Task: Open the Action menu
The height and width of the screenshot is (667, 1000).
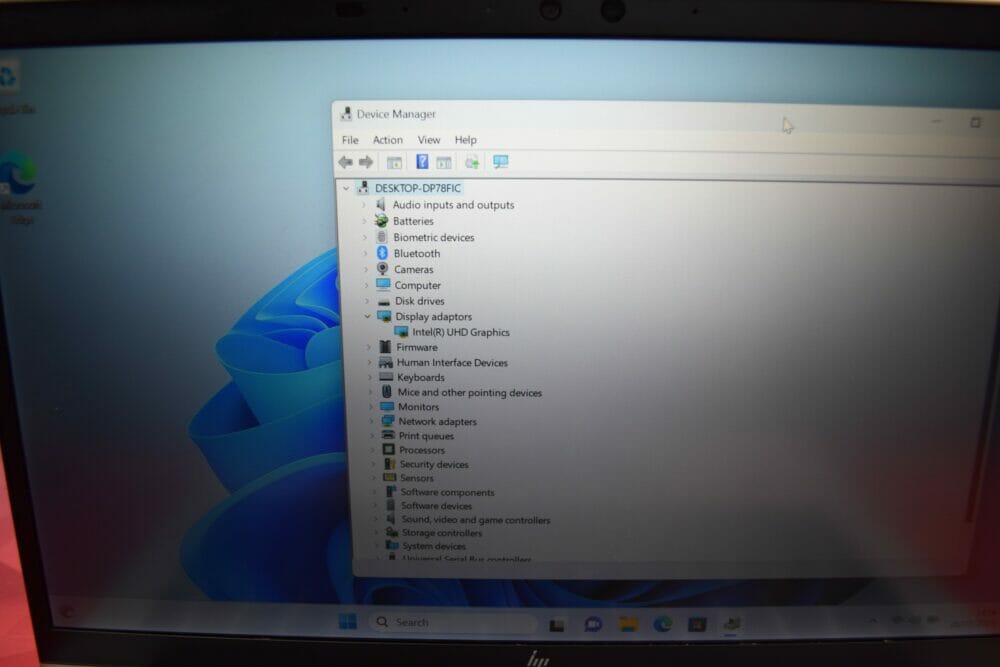Action: 388,140
